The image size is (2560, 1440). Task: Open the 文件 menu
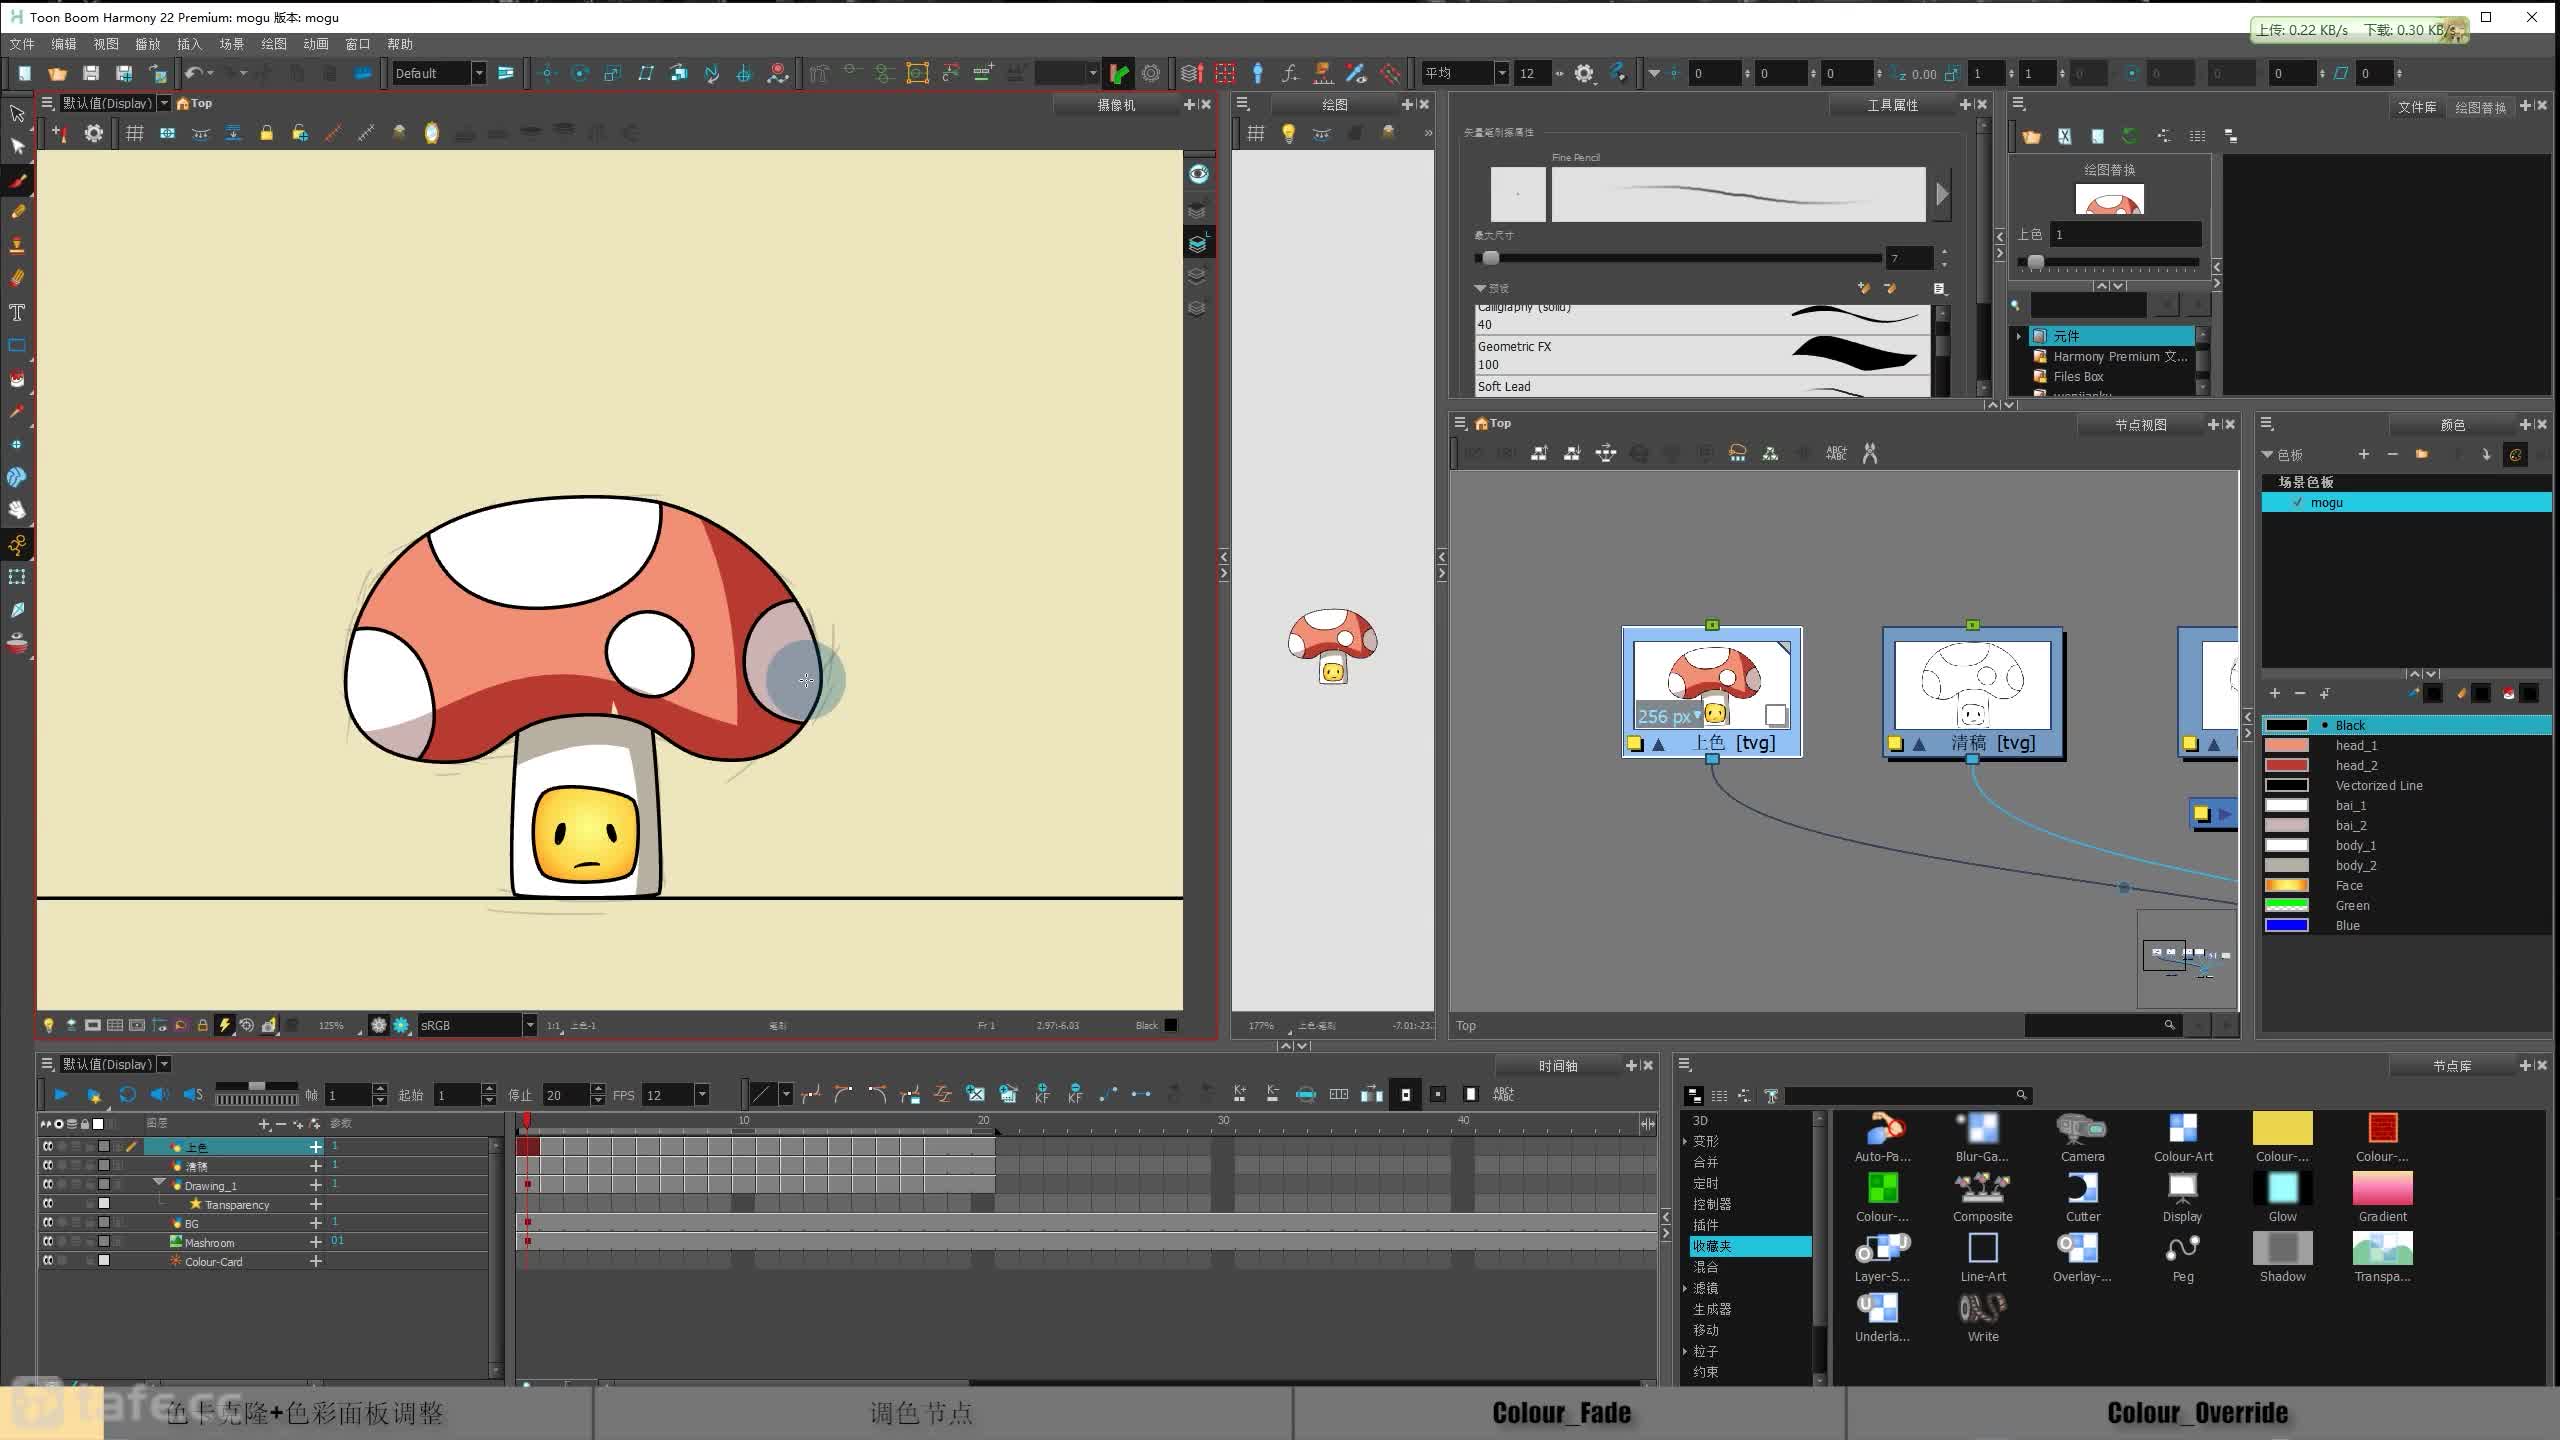pos(22,44)
